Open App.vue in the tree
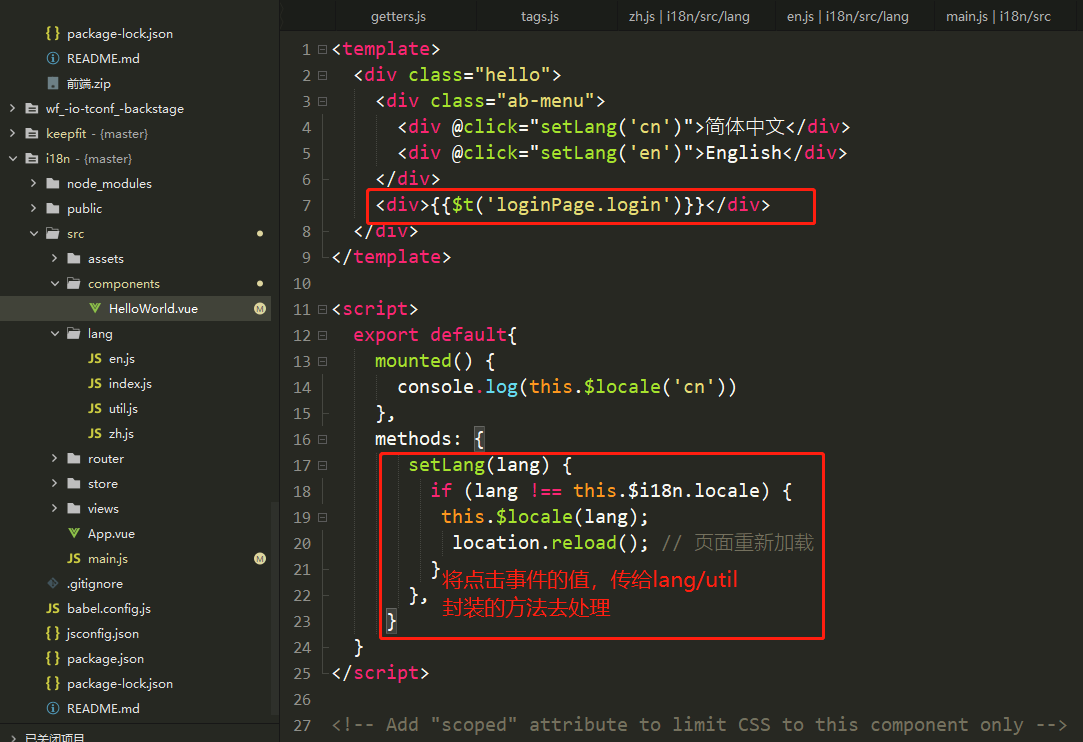 111,533
